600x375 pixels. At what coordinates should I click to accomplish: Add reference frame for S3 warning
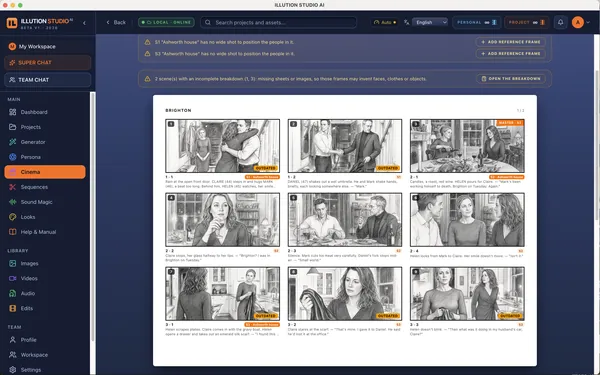(510, 54)
